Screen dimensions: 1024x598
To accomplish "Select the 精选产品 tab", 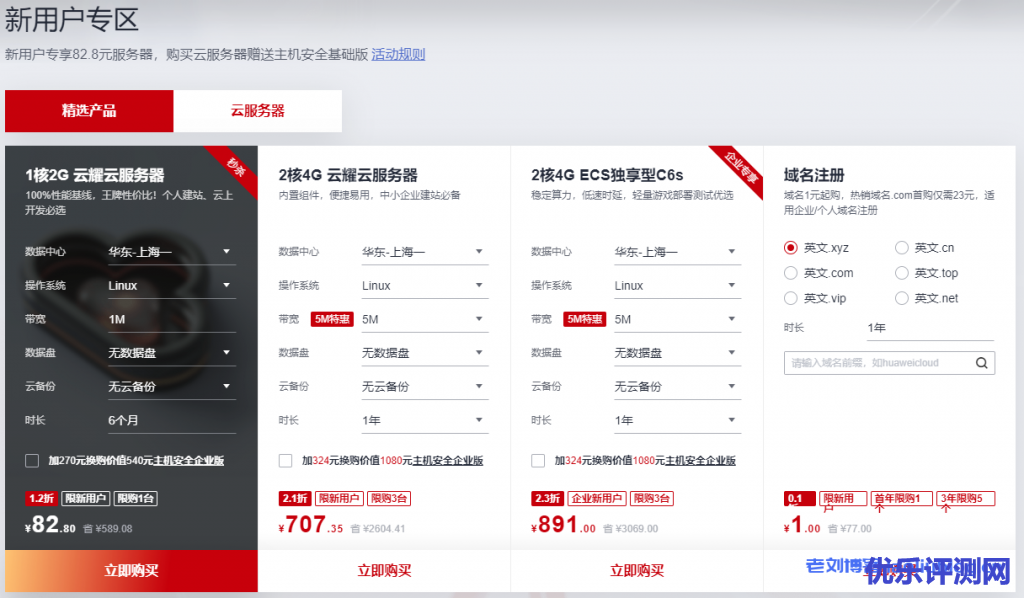I will click(89, 111).
